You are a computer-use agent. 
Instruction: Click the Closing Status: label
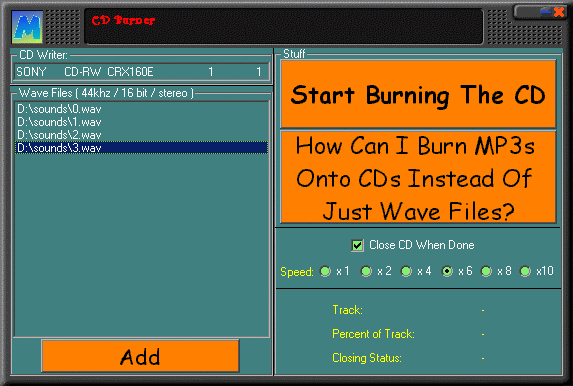point(367,358)
